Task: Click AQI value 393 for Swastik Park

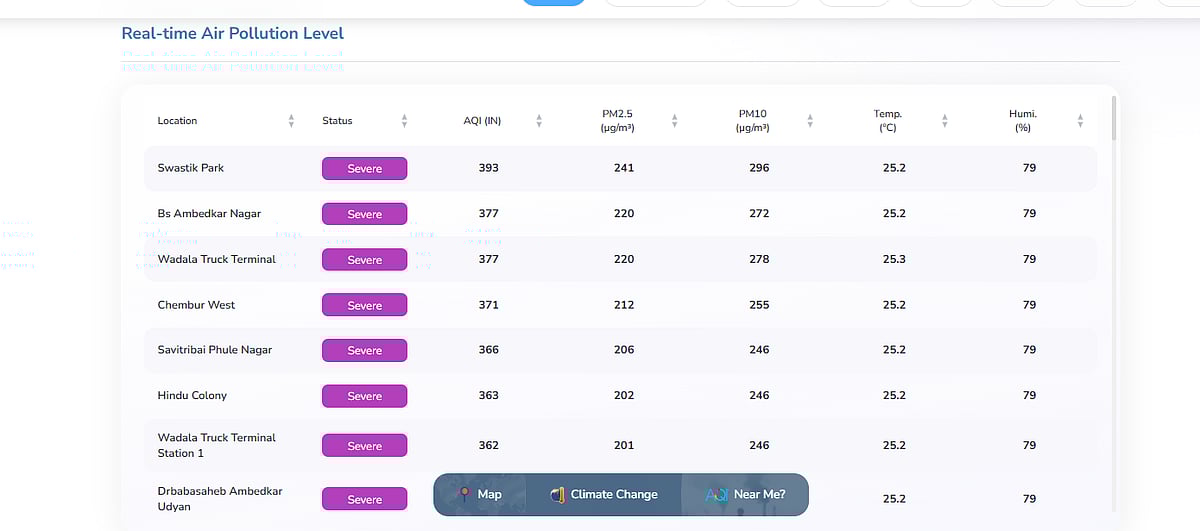Action: 488,168
